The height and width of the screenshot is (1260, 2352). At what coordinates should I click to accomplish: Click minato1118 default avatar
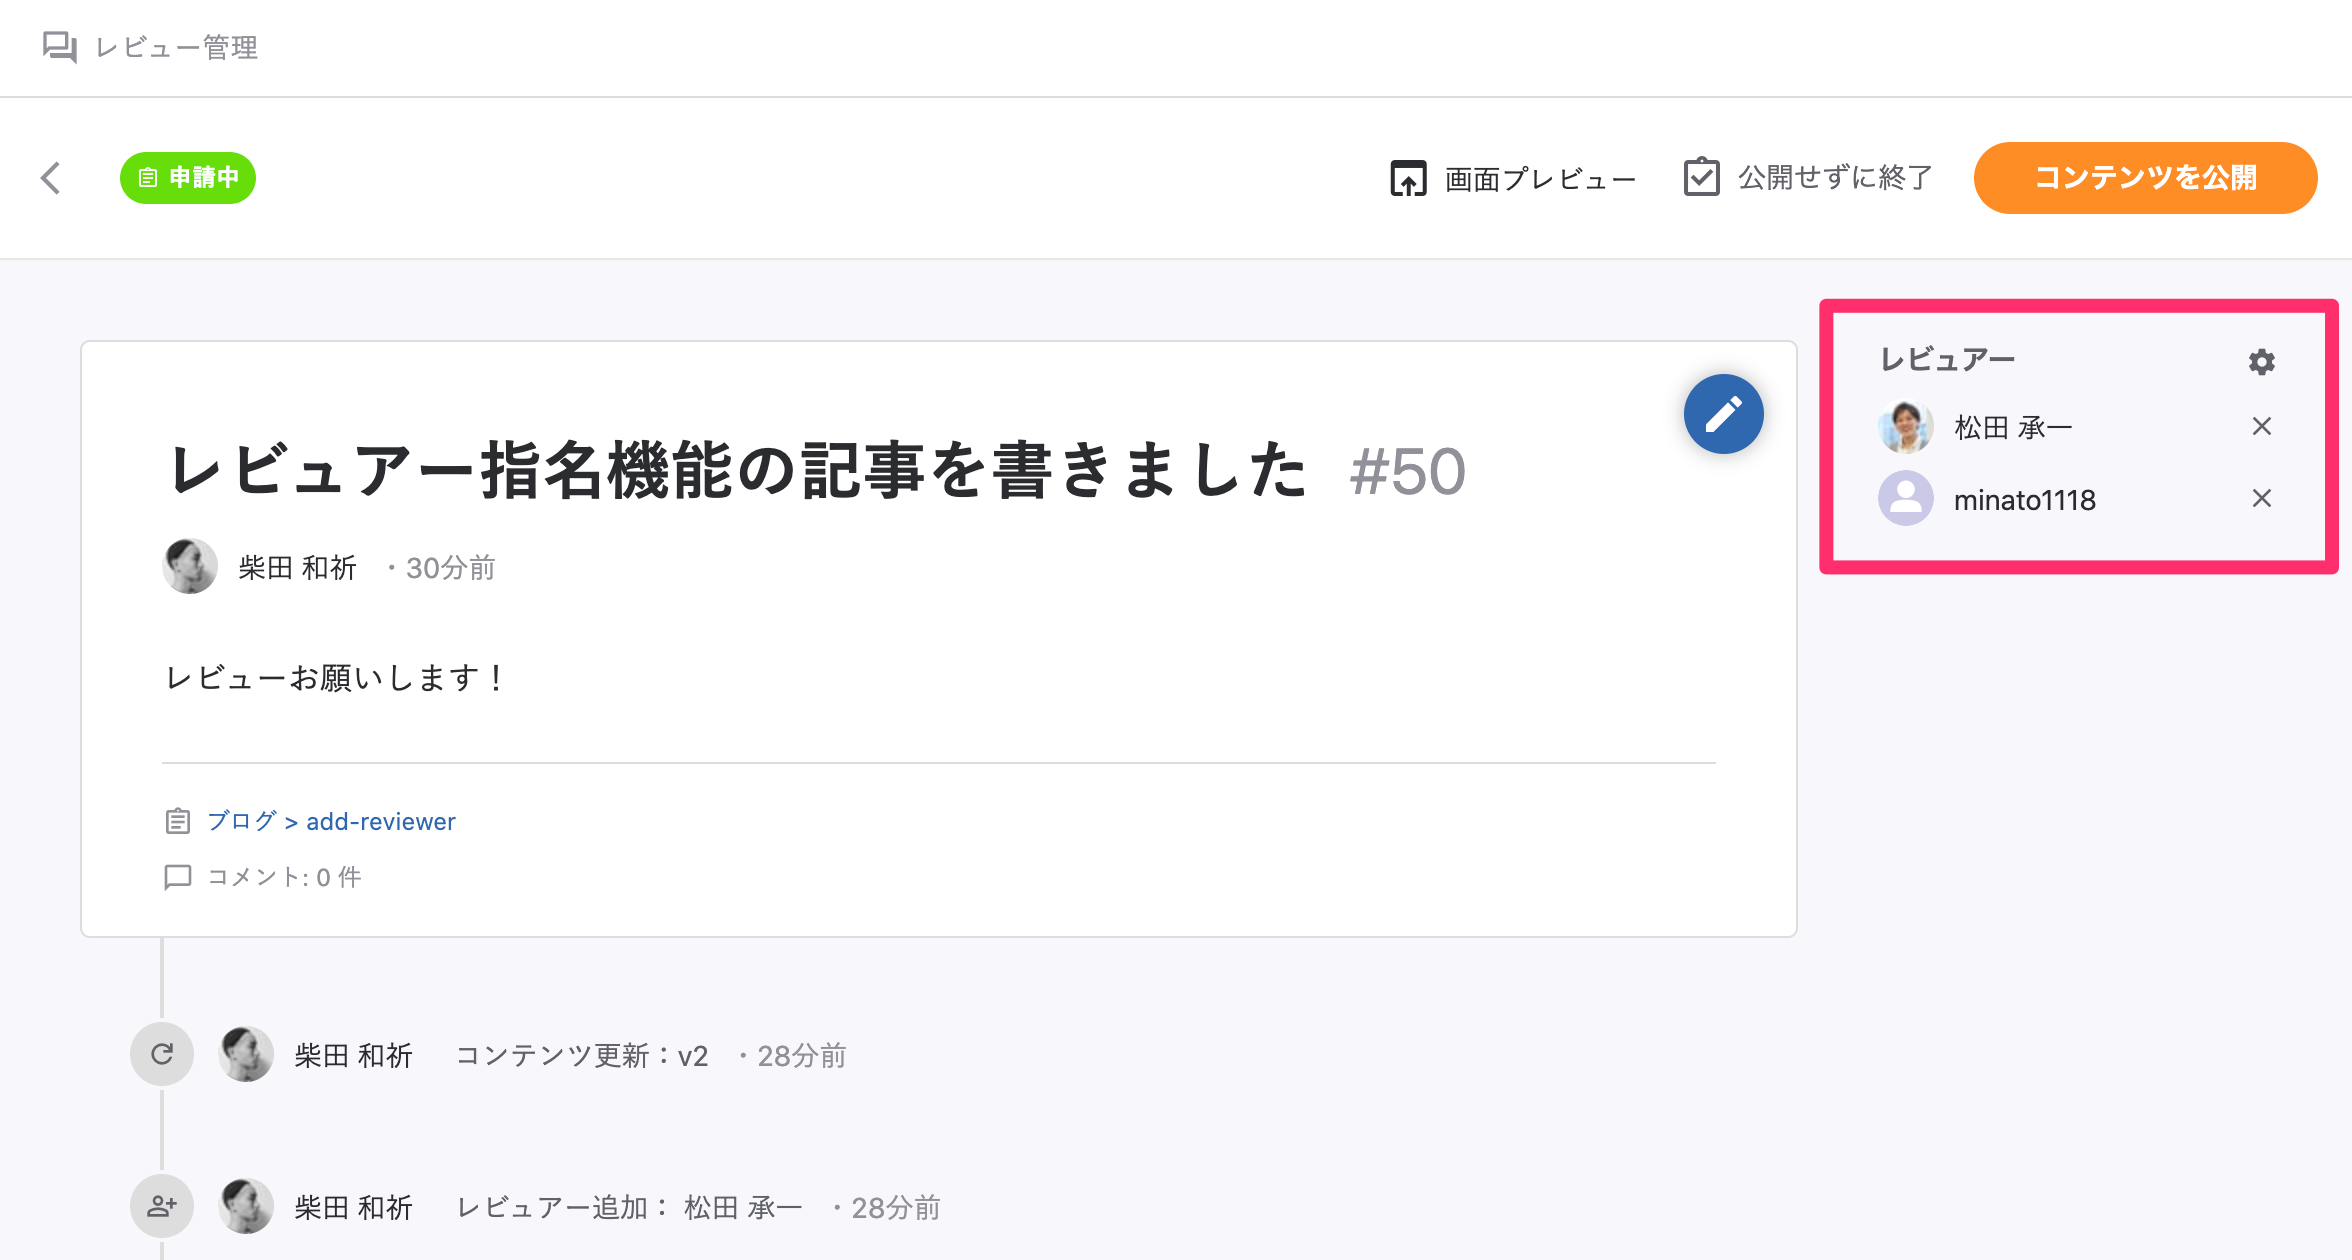pos(1905,499)
